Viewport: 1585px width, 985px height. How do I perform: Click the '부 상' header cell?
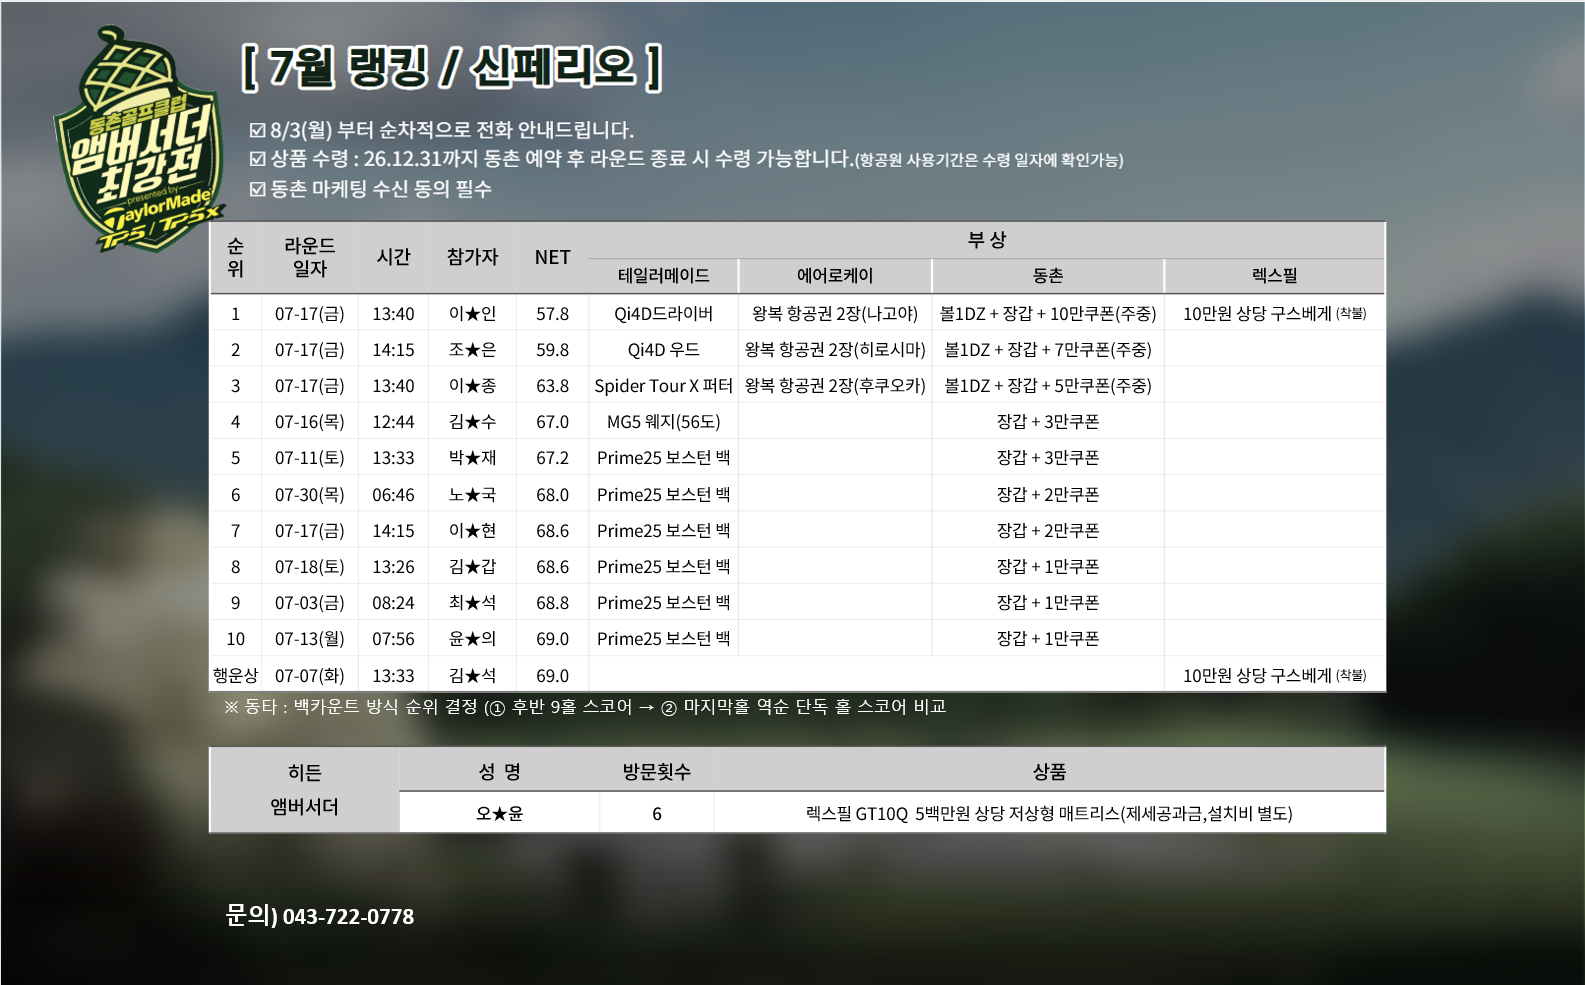[987, 240]
